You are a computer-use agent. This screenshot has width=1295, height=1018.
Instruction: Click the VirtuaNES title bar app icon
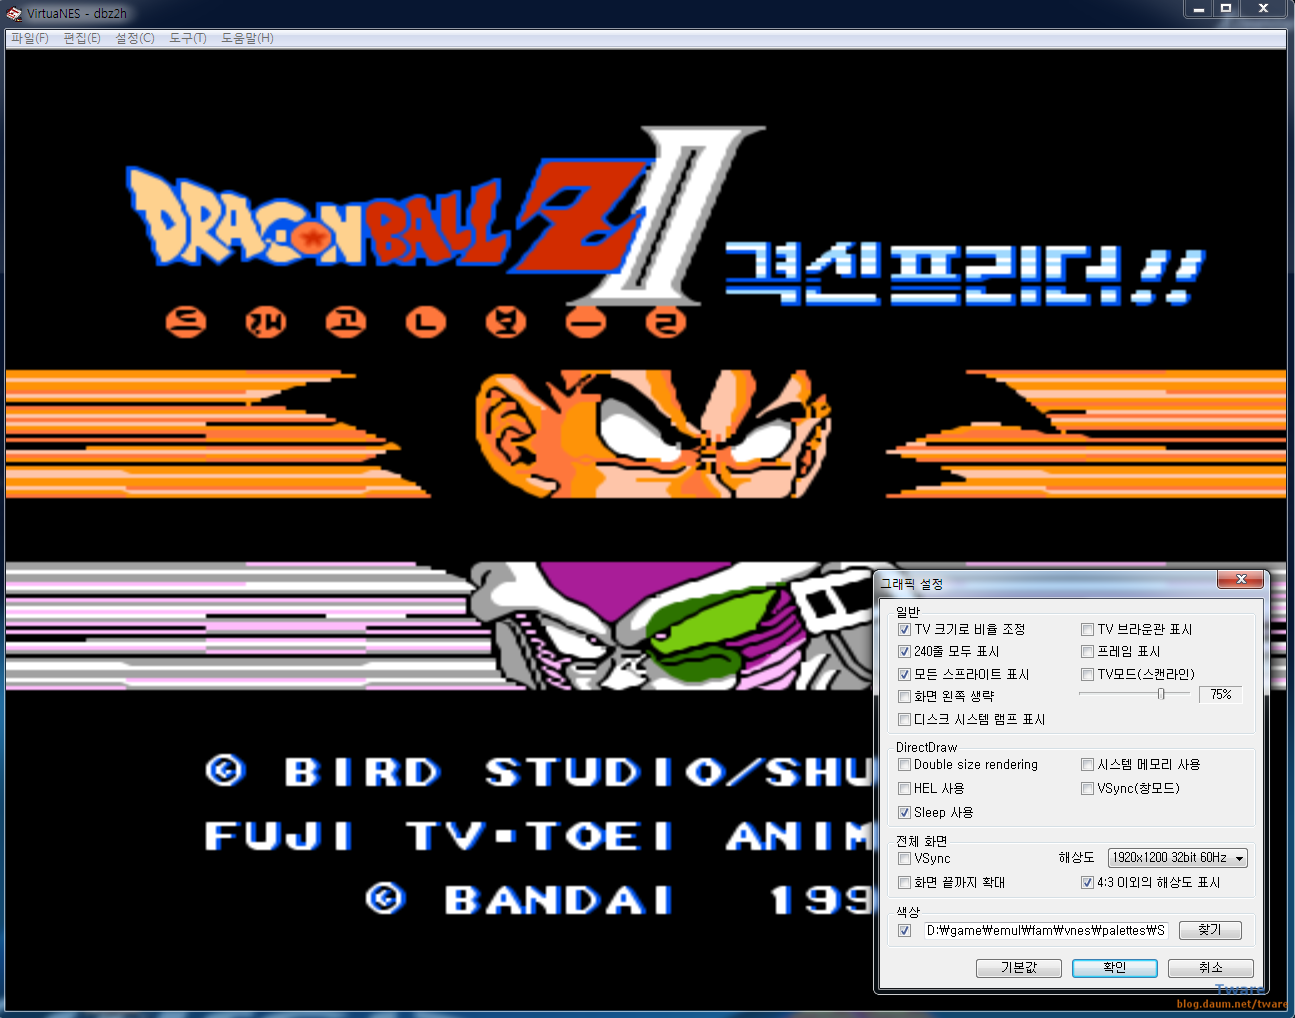[x=14, y=14]
